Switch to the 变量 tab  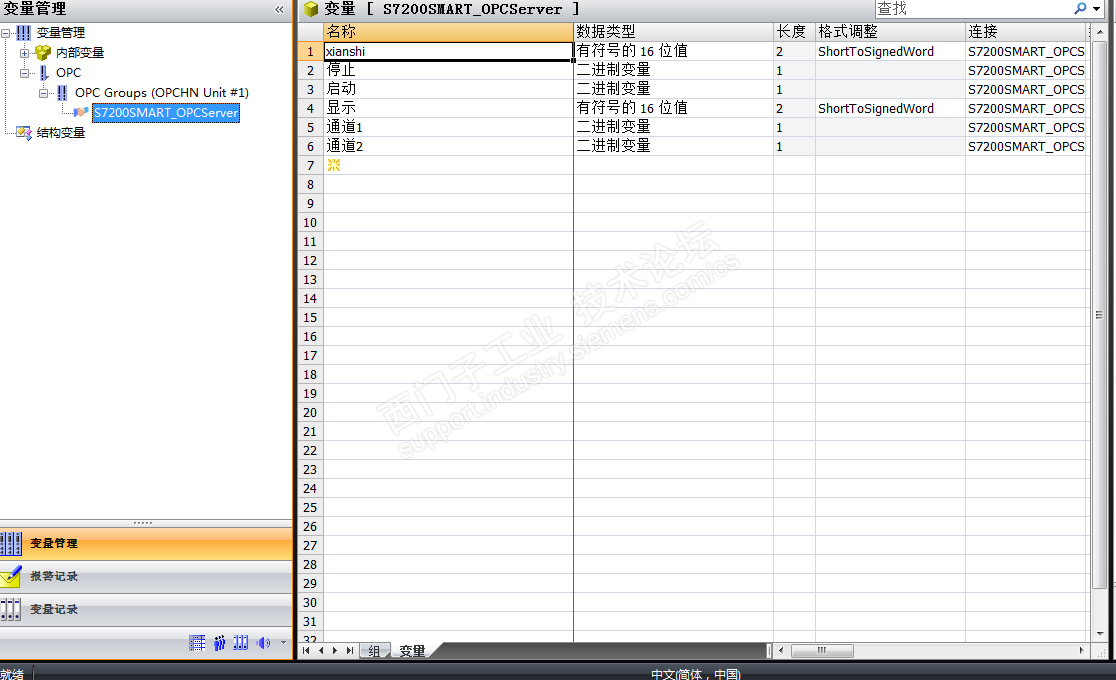tap(413, 651)
